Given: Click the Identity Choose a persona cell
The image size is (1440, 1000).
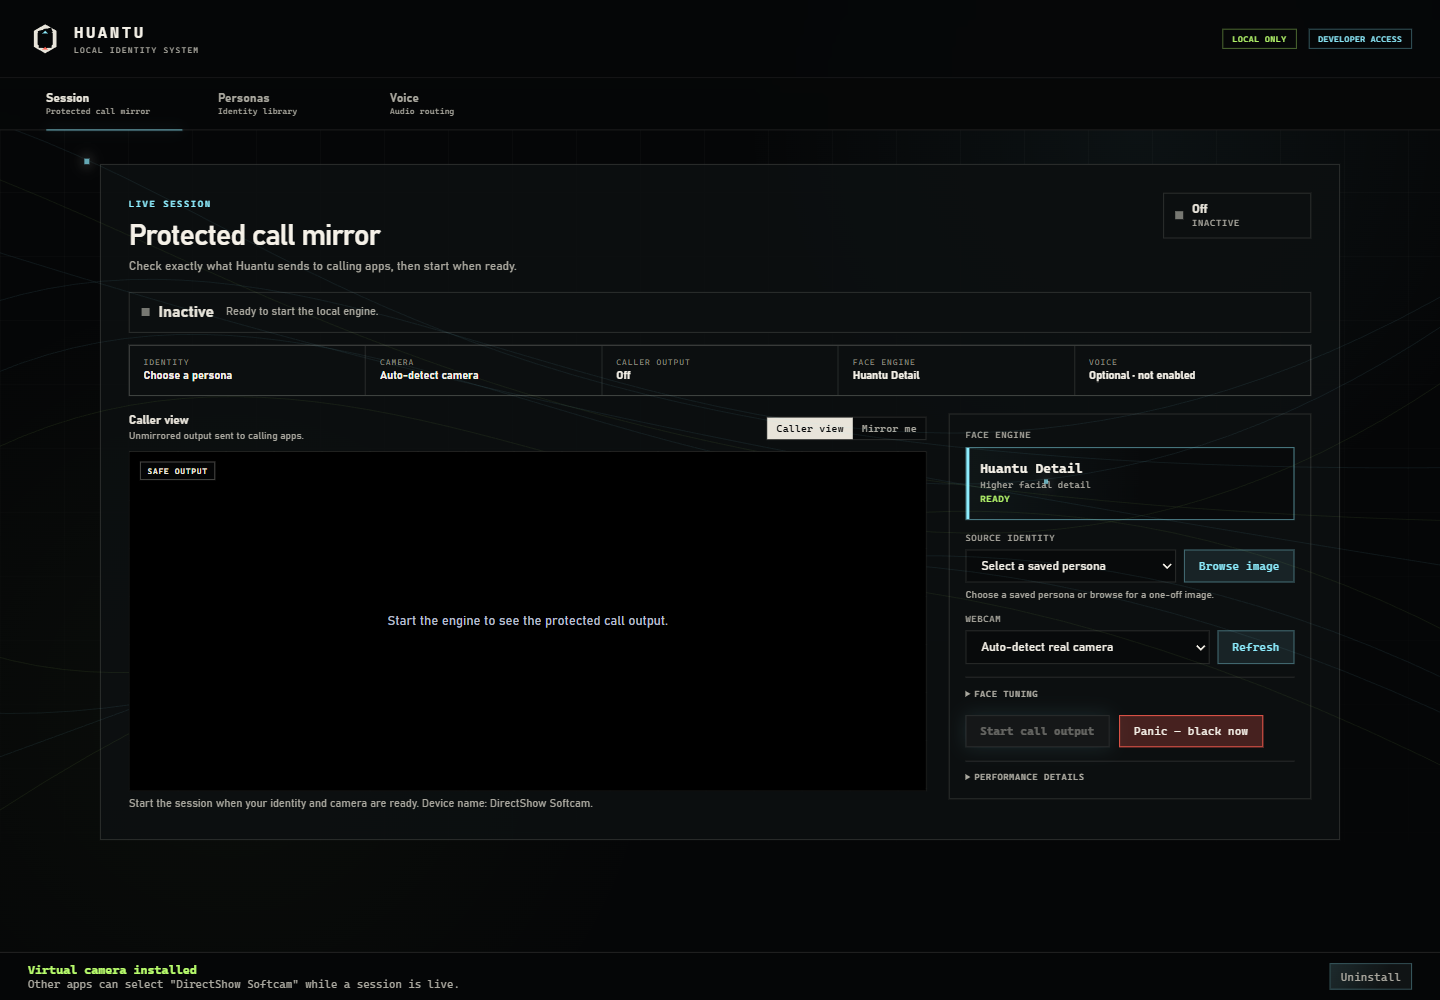Looking at the screenshot, I should [x=247, y=370].
